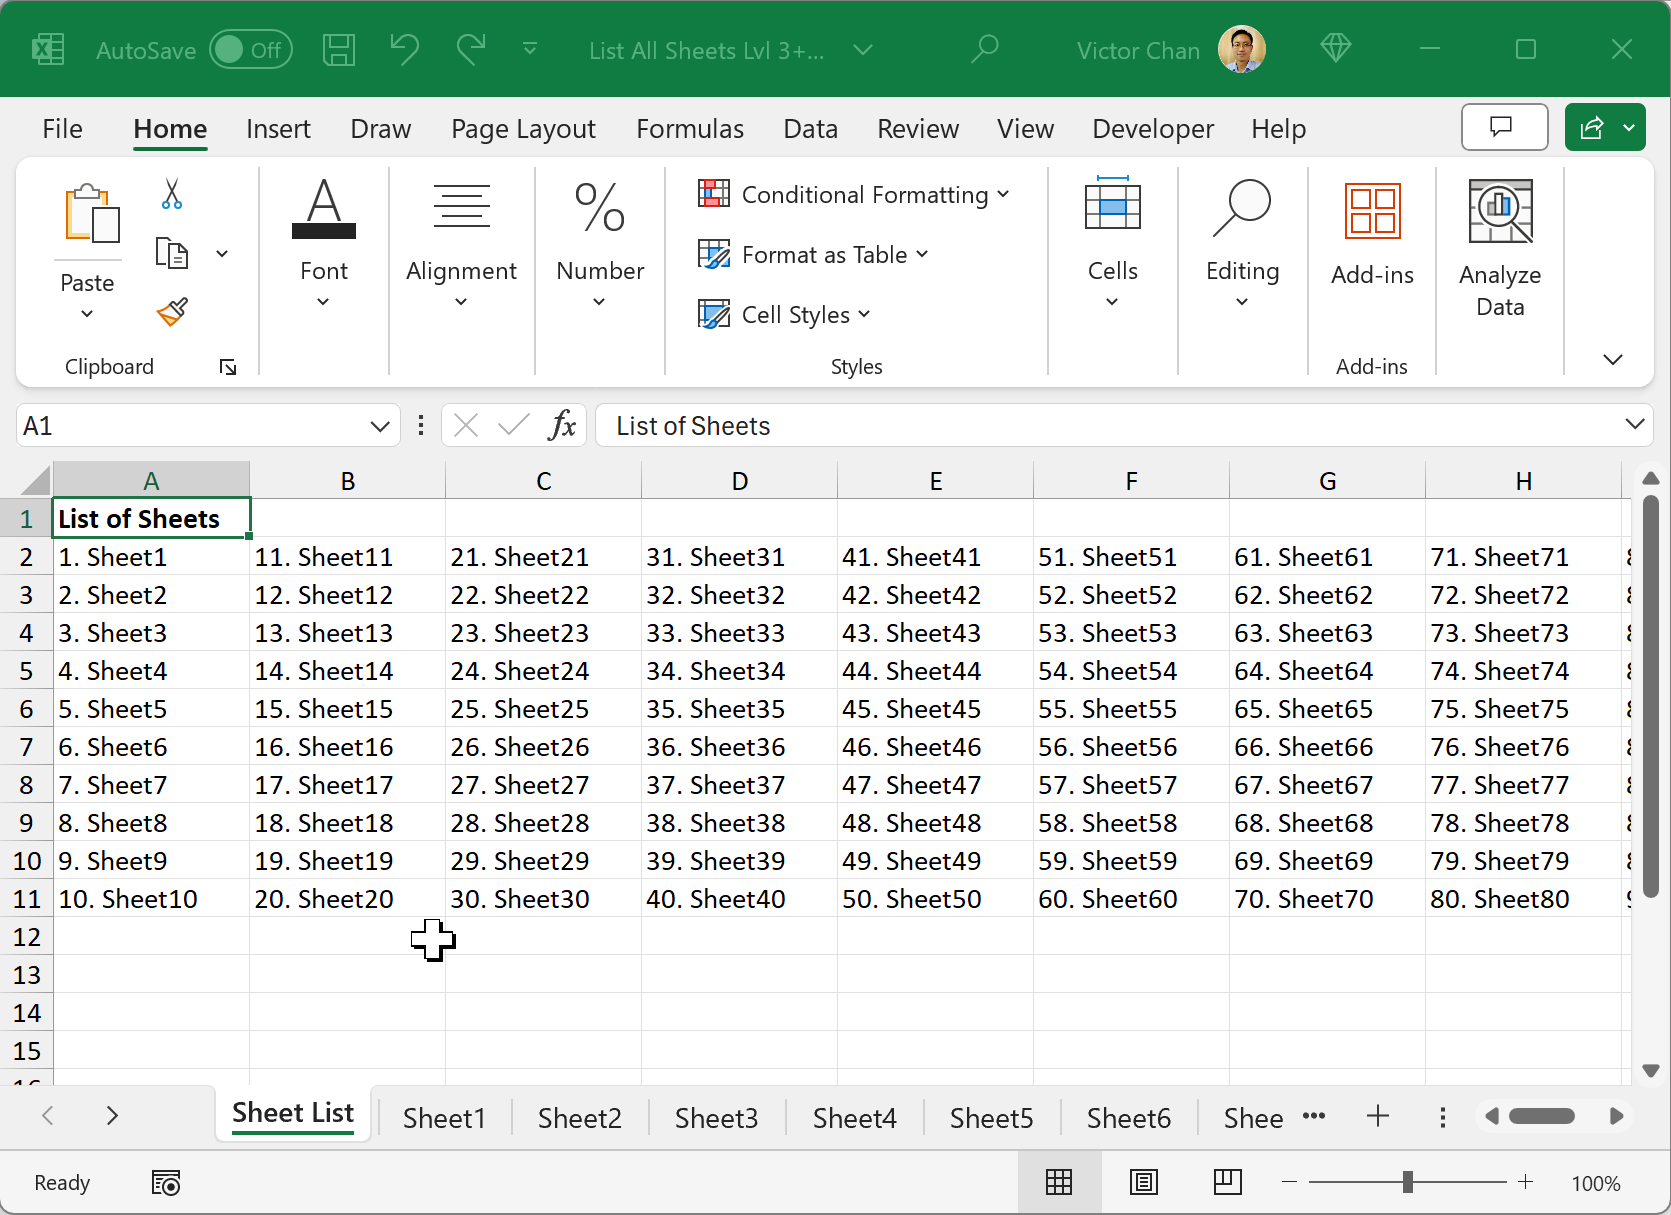This screenshot has width=1671, height=1215.
Task: Collapse the ribbon with the chevron
Action: pyautogui.click(x=1612, y=359)
